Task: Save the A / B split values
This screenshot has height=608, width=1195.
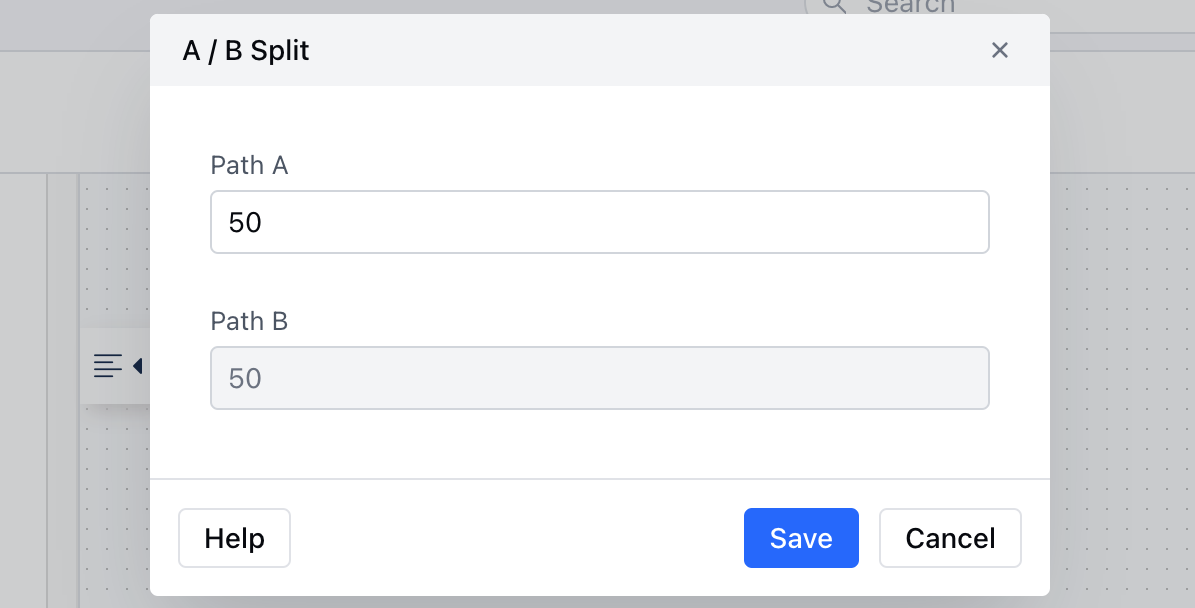Action: point(801,538)
